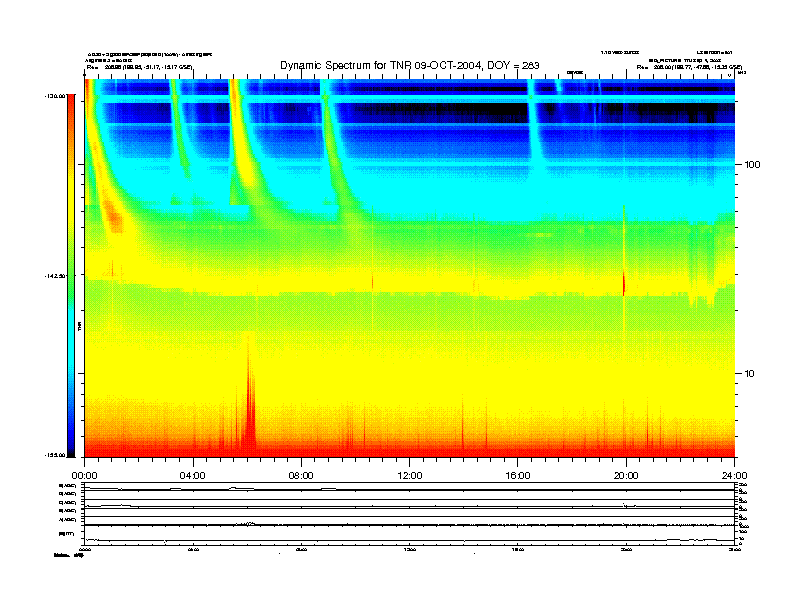Click the 100 frequency axis label
The height and width of the screenshot is (612, 792).
(x=752, y=165)
